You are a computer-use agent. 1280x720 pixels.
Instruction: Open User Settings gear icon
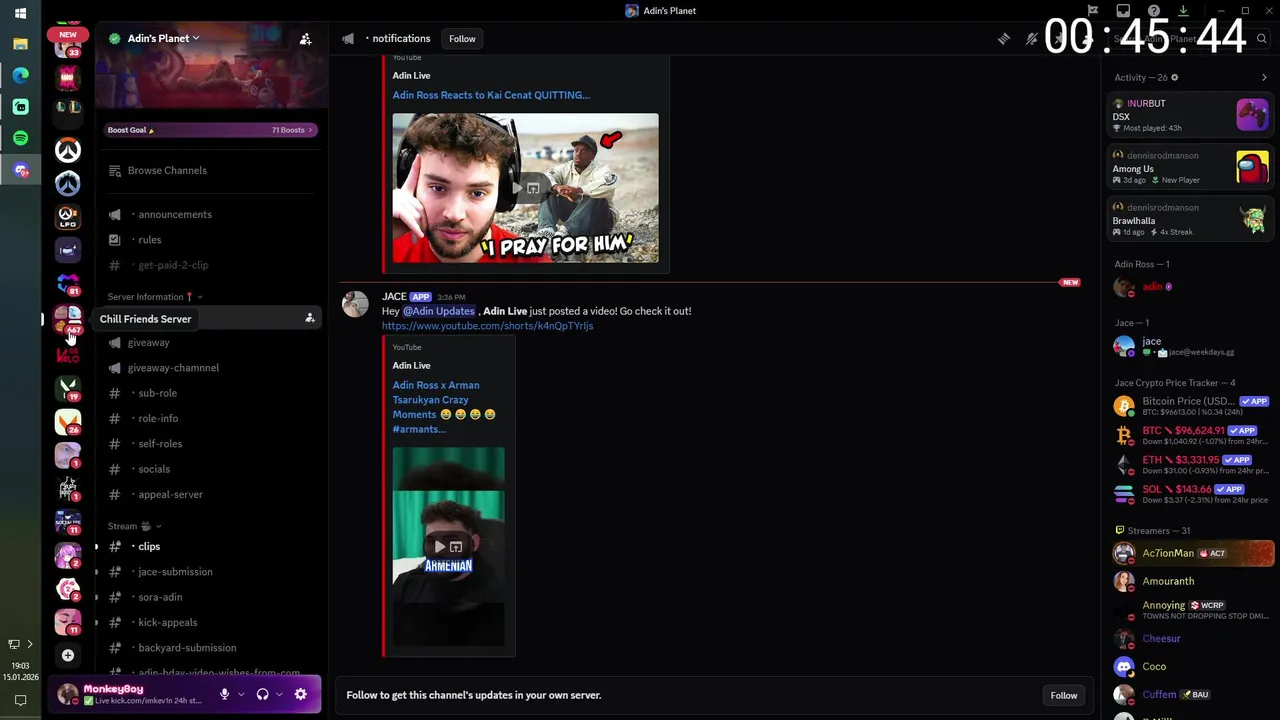tap(300, 694)
